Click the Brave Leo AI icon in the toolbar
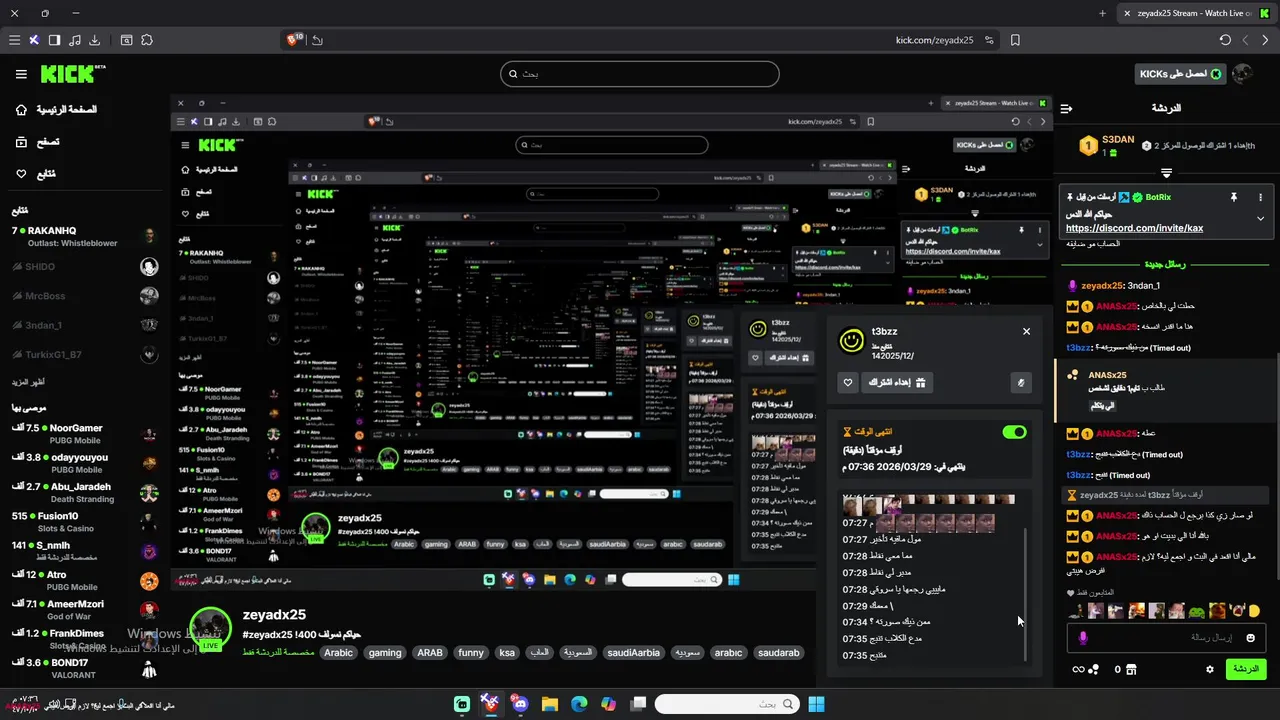 click(34, 40)
